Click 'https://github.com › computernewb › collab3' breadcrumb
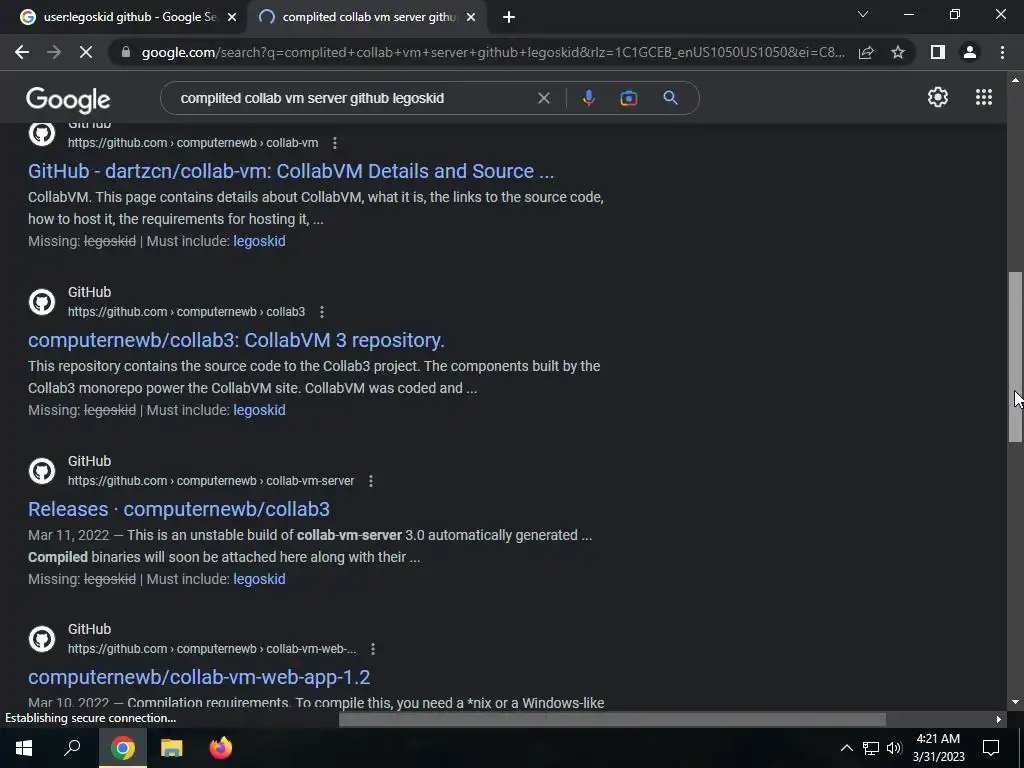 (x=186, y=312)
